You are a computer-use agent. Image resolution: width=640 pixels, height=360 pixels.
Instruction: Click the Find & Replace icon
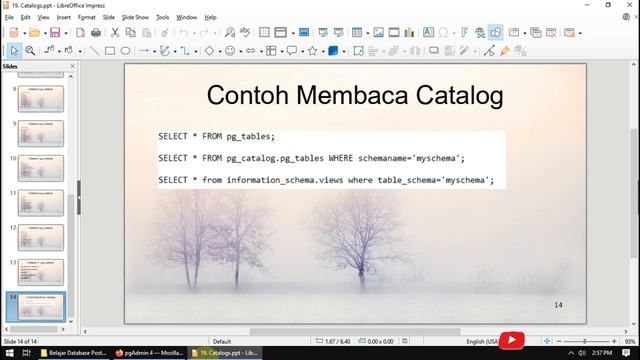pos(230,33)
